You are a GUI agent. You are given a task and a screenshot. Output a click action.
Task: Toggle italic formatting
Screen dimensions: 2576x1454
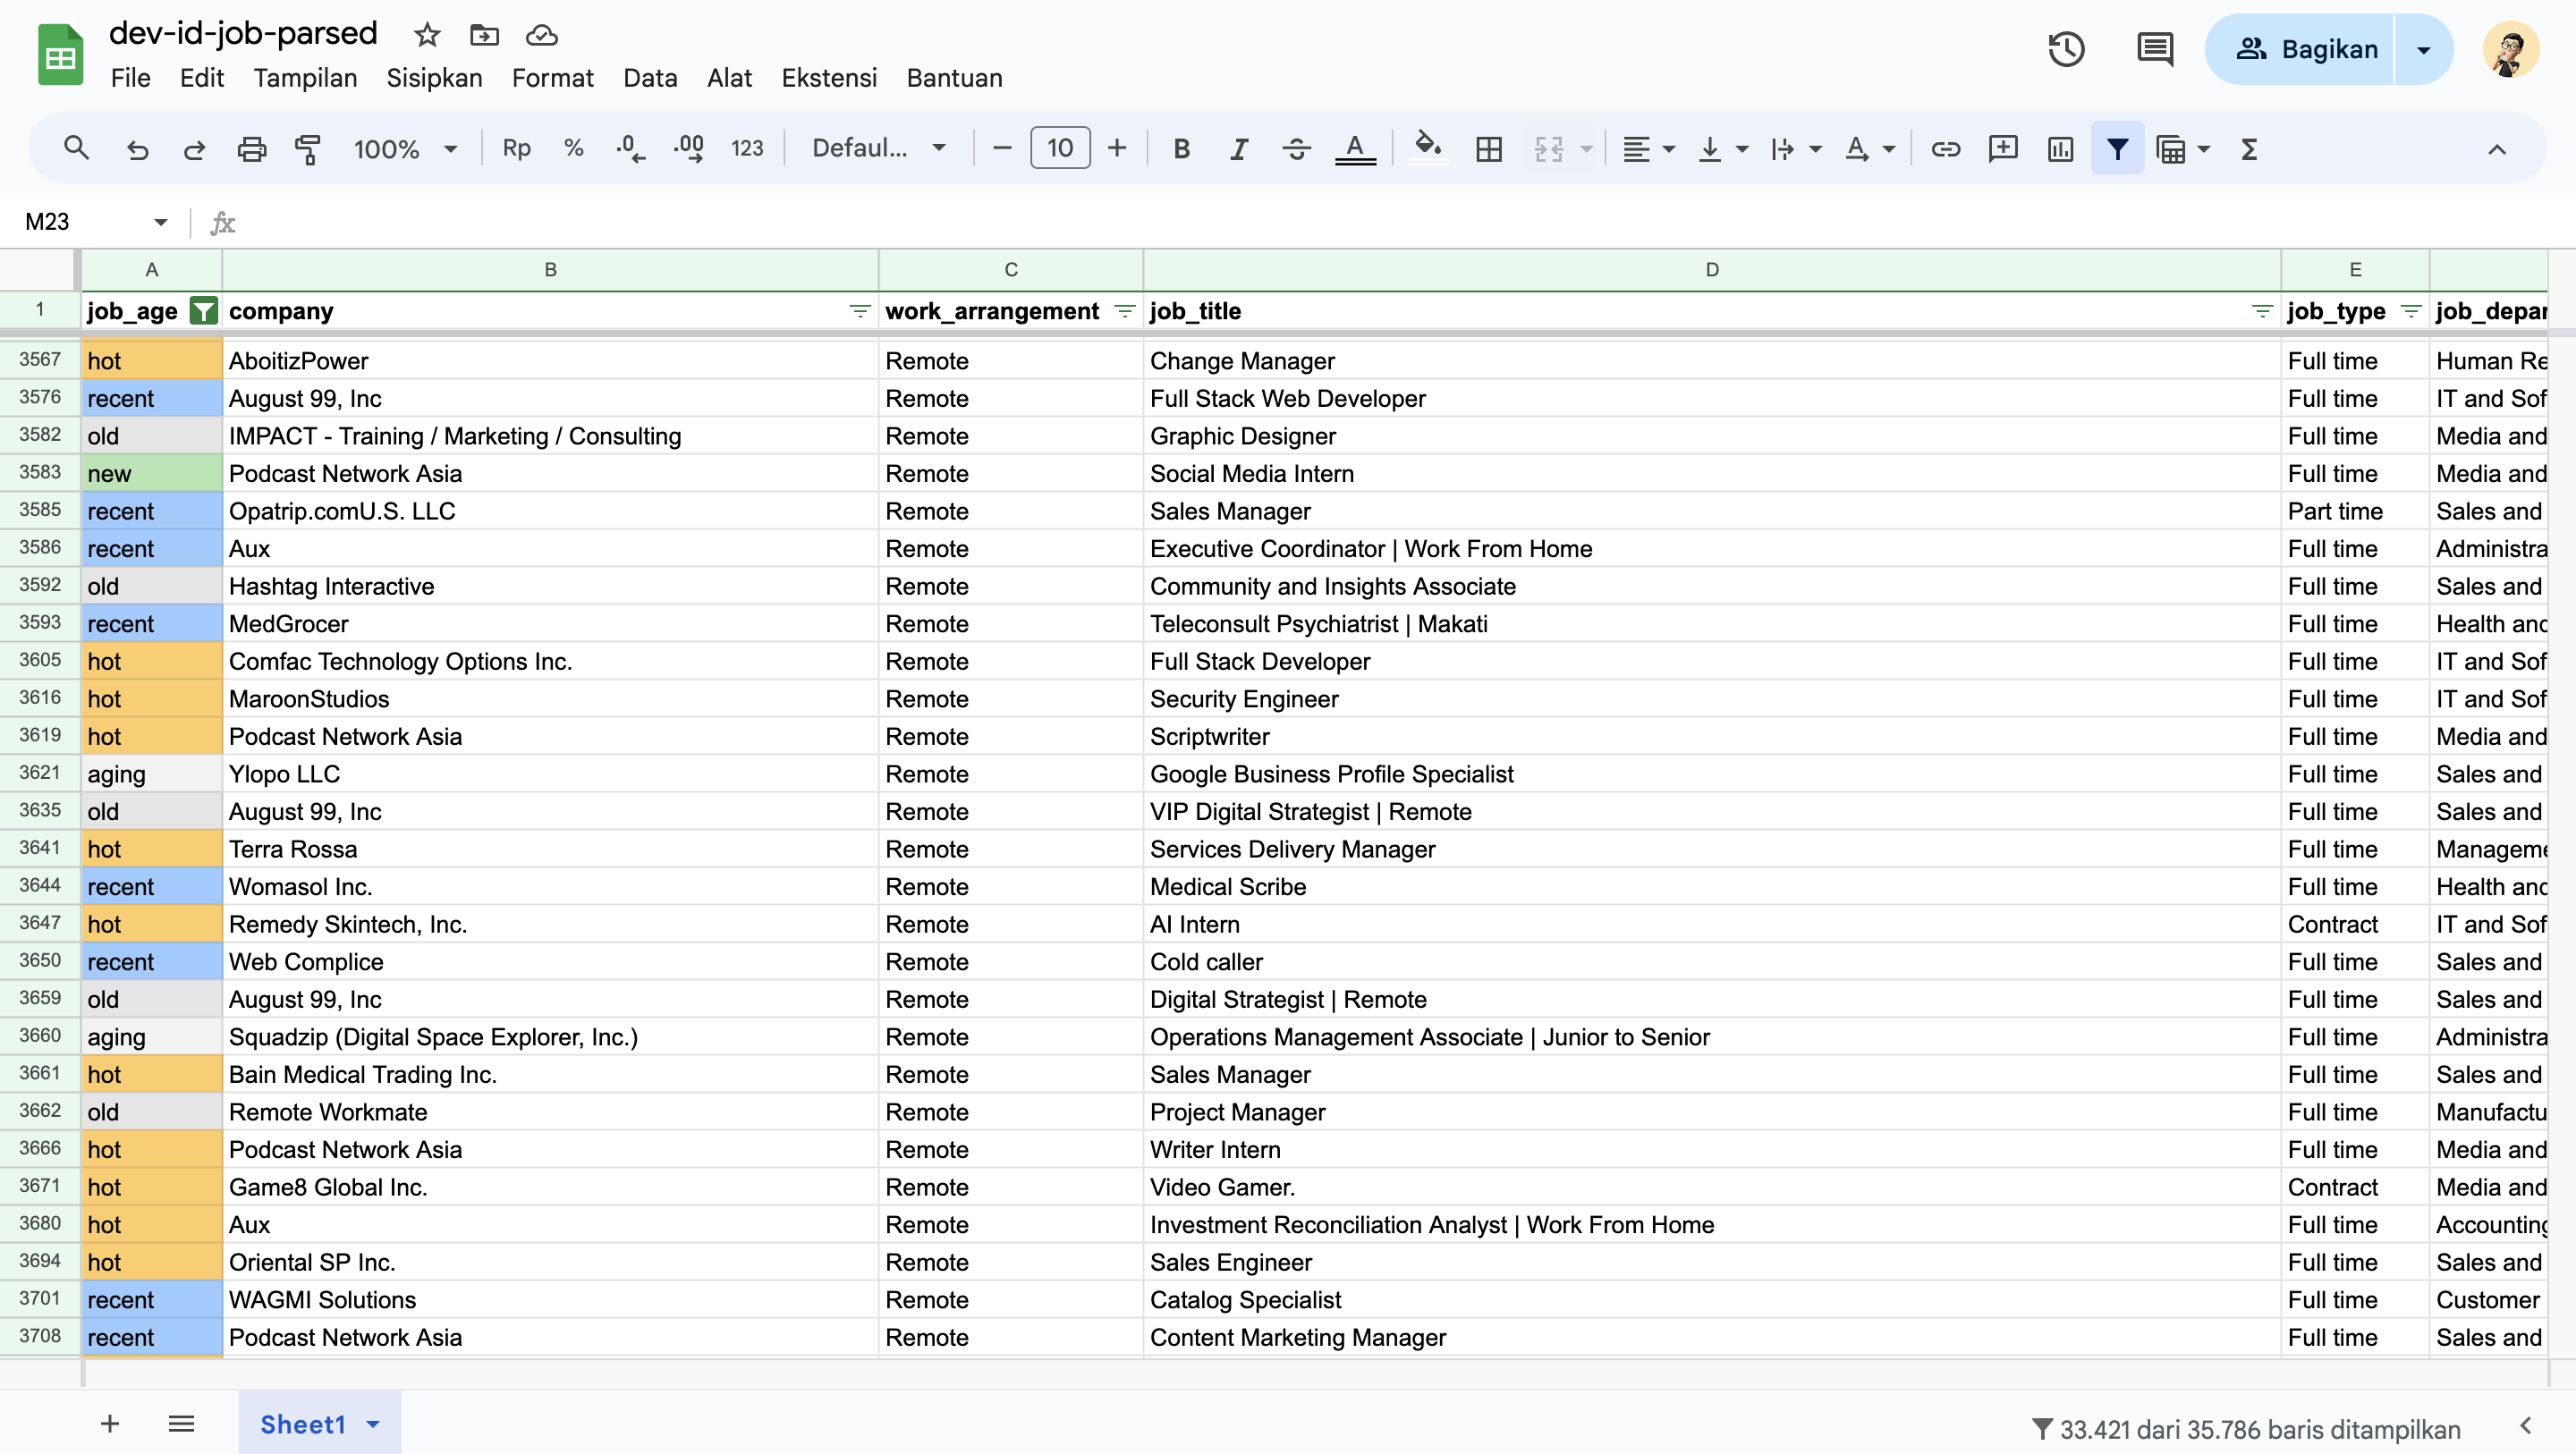[x=1238, y=149]
